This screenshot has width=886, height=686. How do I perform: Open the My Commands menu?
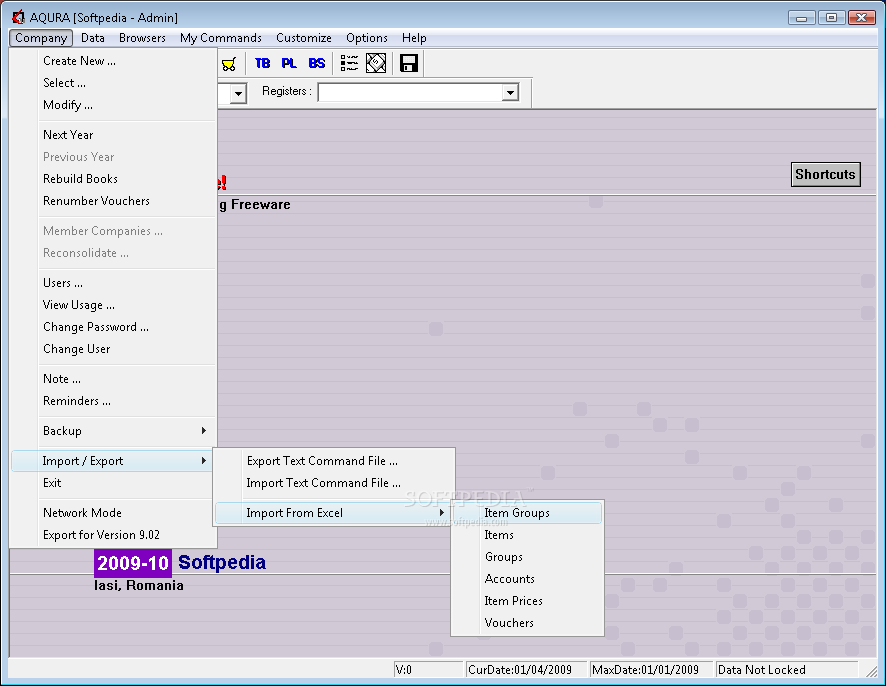(x=221, y=38)
